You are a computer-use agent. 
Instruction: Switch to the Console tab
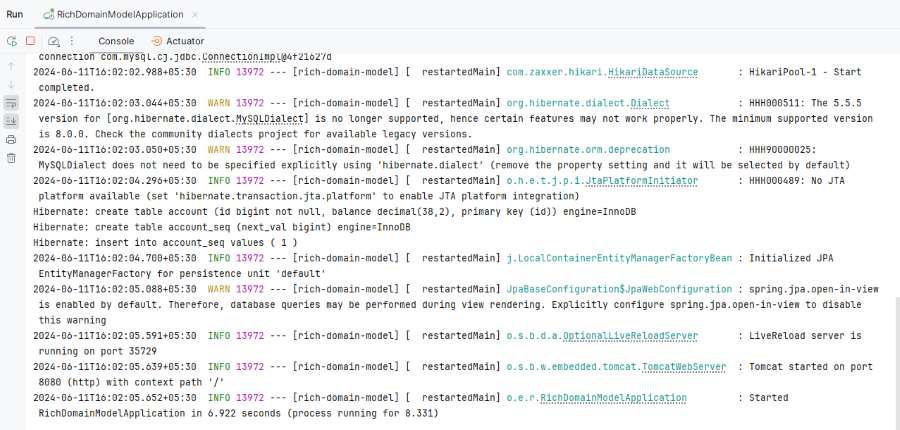point(116,41)
